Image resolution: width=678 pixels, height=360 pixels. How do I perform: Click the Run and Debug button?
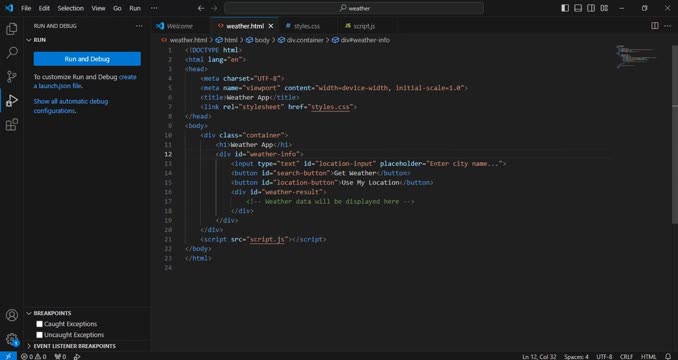[87, 59]
